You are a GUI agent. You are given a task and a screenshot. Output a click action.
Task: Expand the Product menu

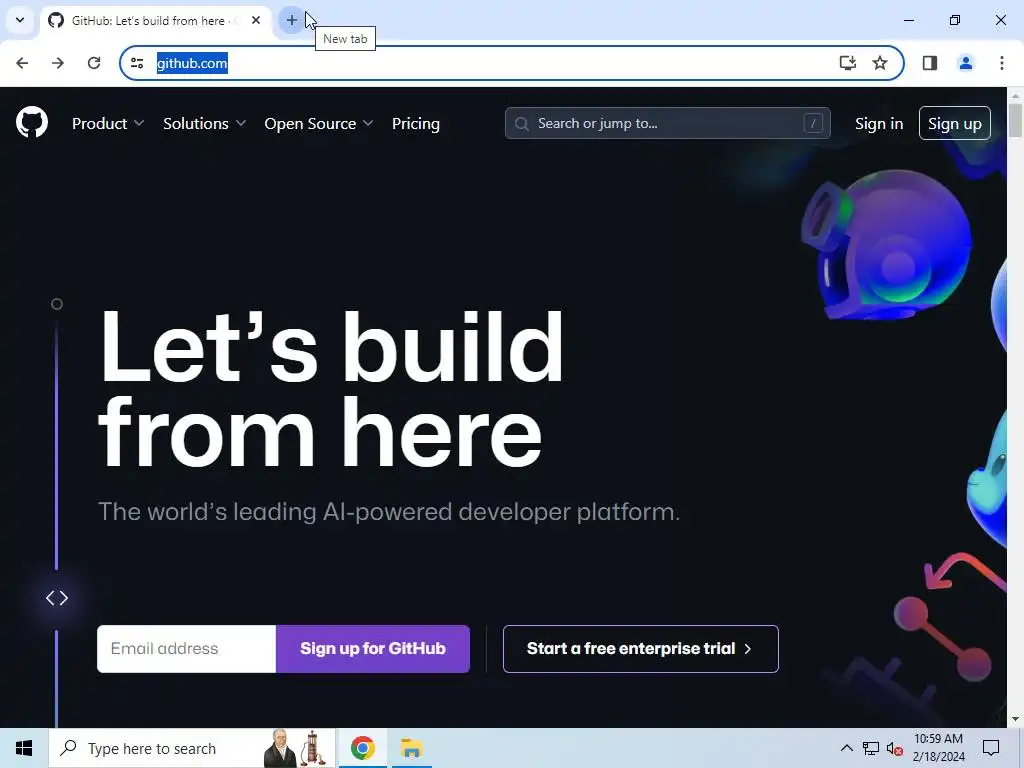(x=108, y=123)
